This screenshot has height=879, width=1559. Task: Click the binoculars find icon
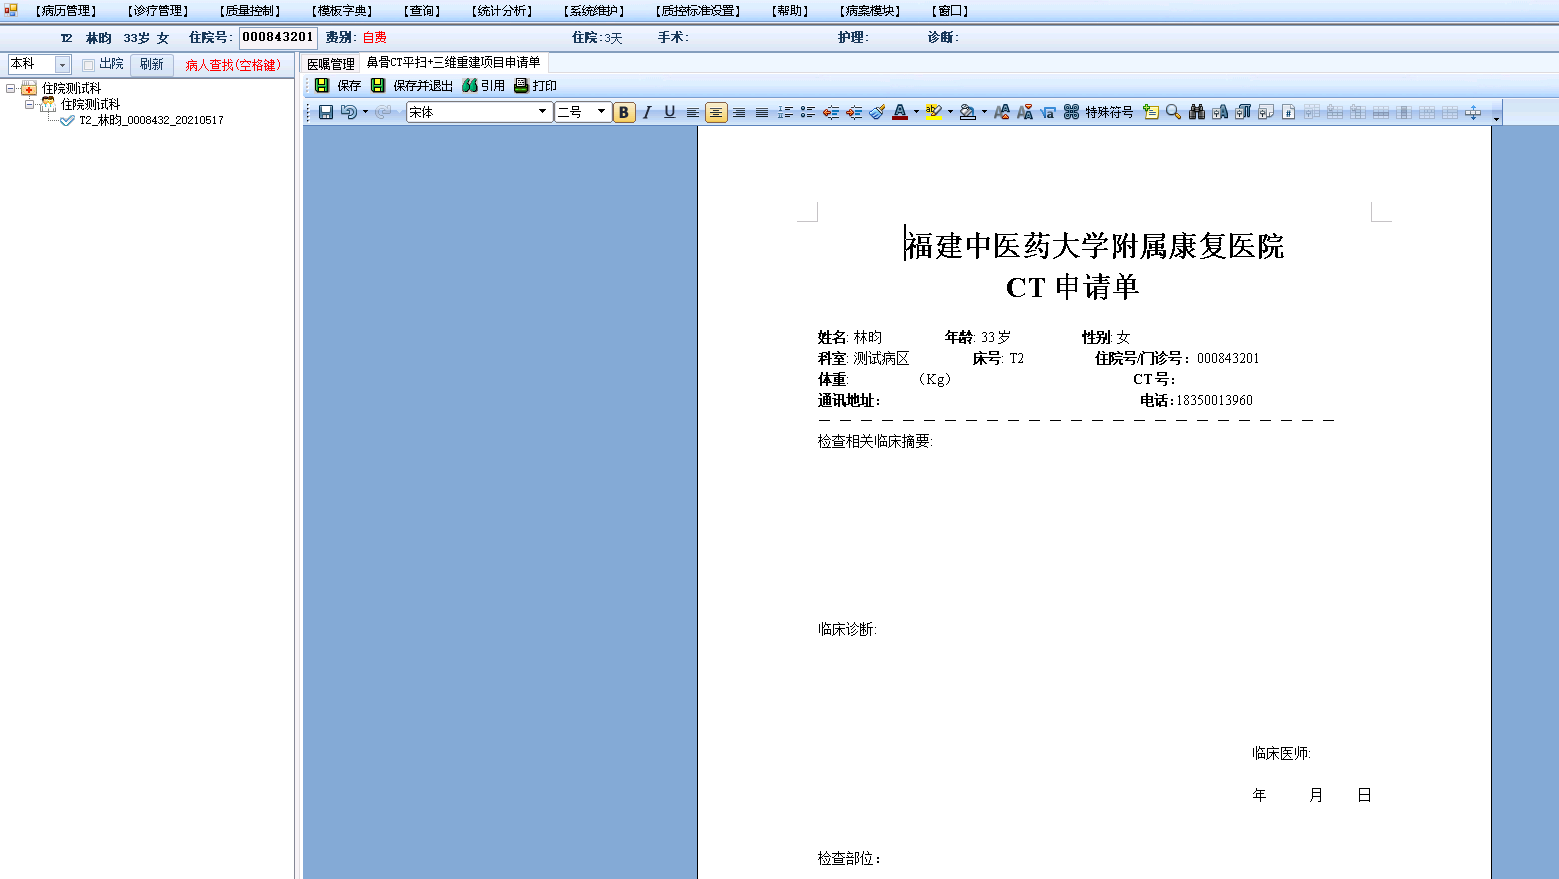pos(1197,112)
